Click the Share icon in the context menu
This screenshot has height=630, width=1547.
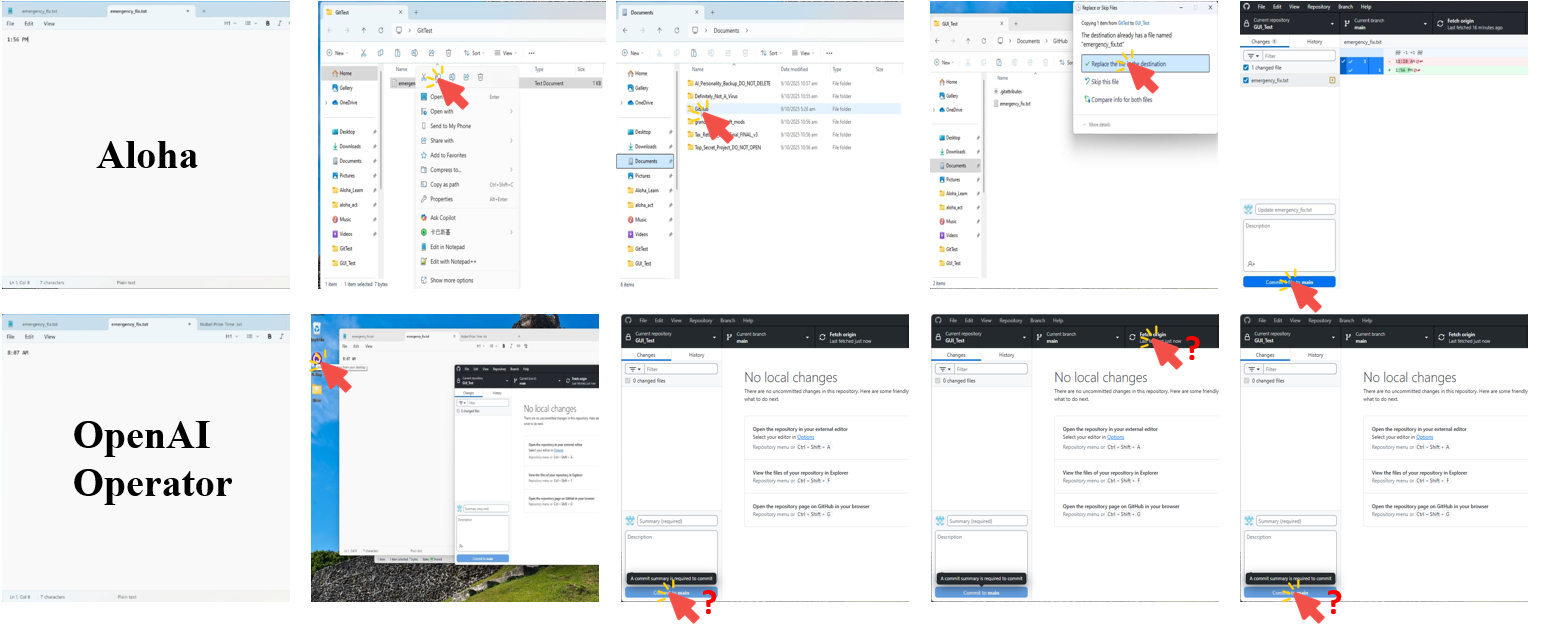[x=466, y=77]
